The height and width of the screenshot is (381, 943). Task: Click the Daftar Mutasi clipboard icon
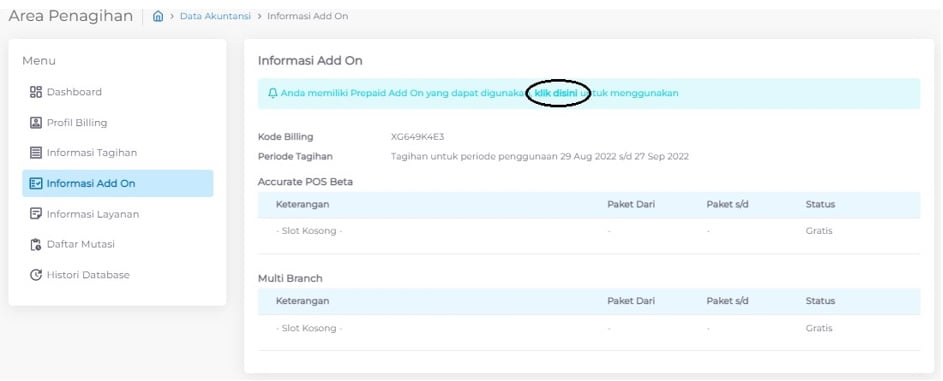[35, 245]
